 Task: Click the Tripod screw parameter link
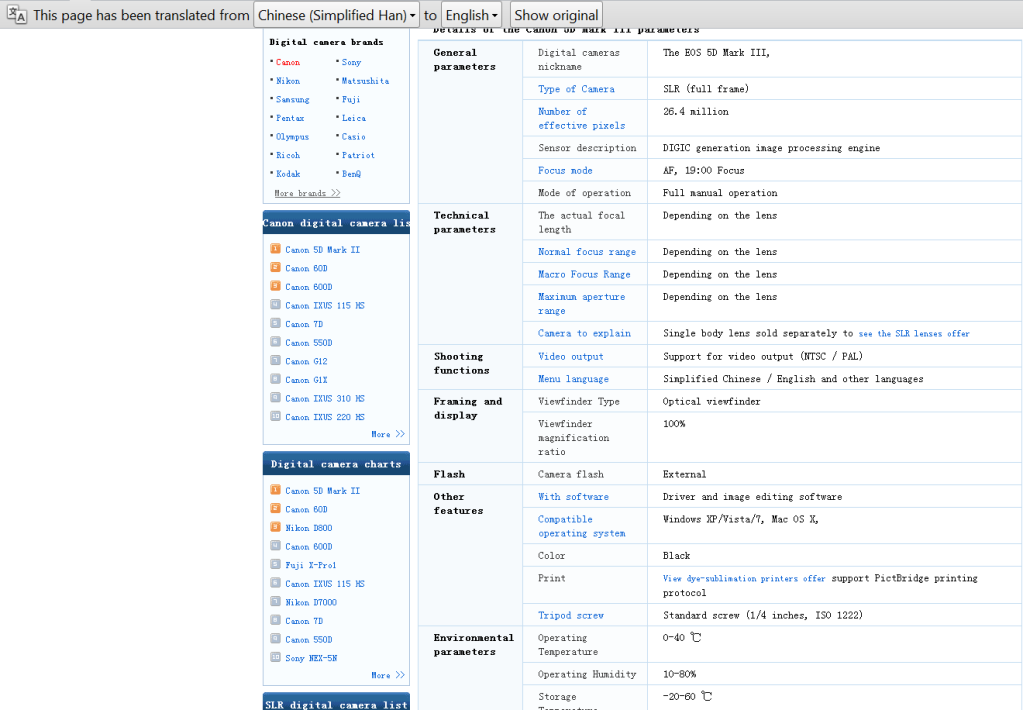point(570,616)
